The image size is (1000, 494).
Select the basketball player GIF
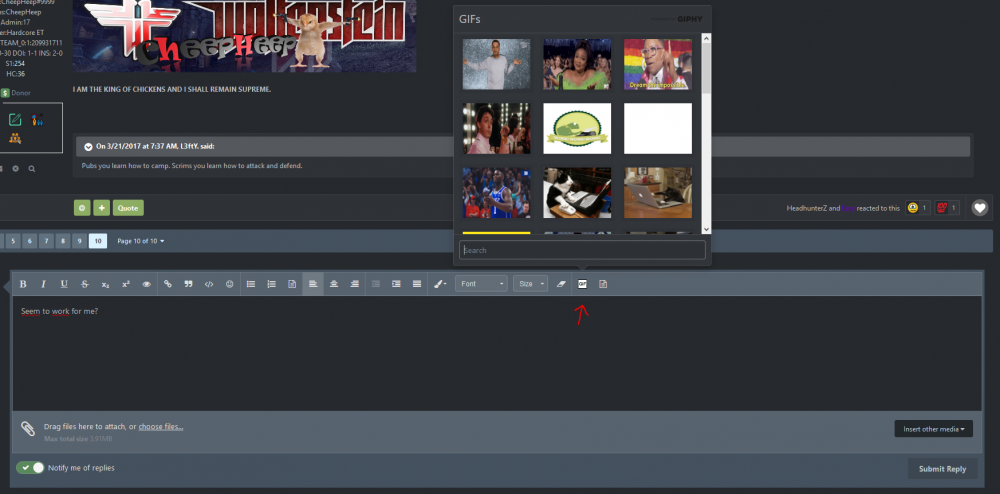(496, 193)
